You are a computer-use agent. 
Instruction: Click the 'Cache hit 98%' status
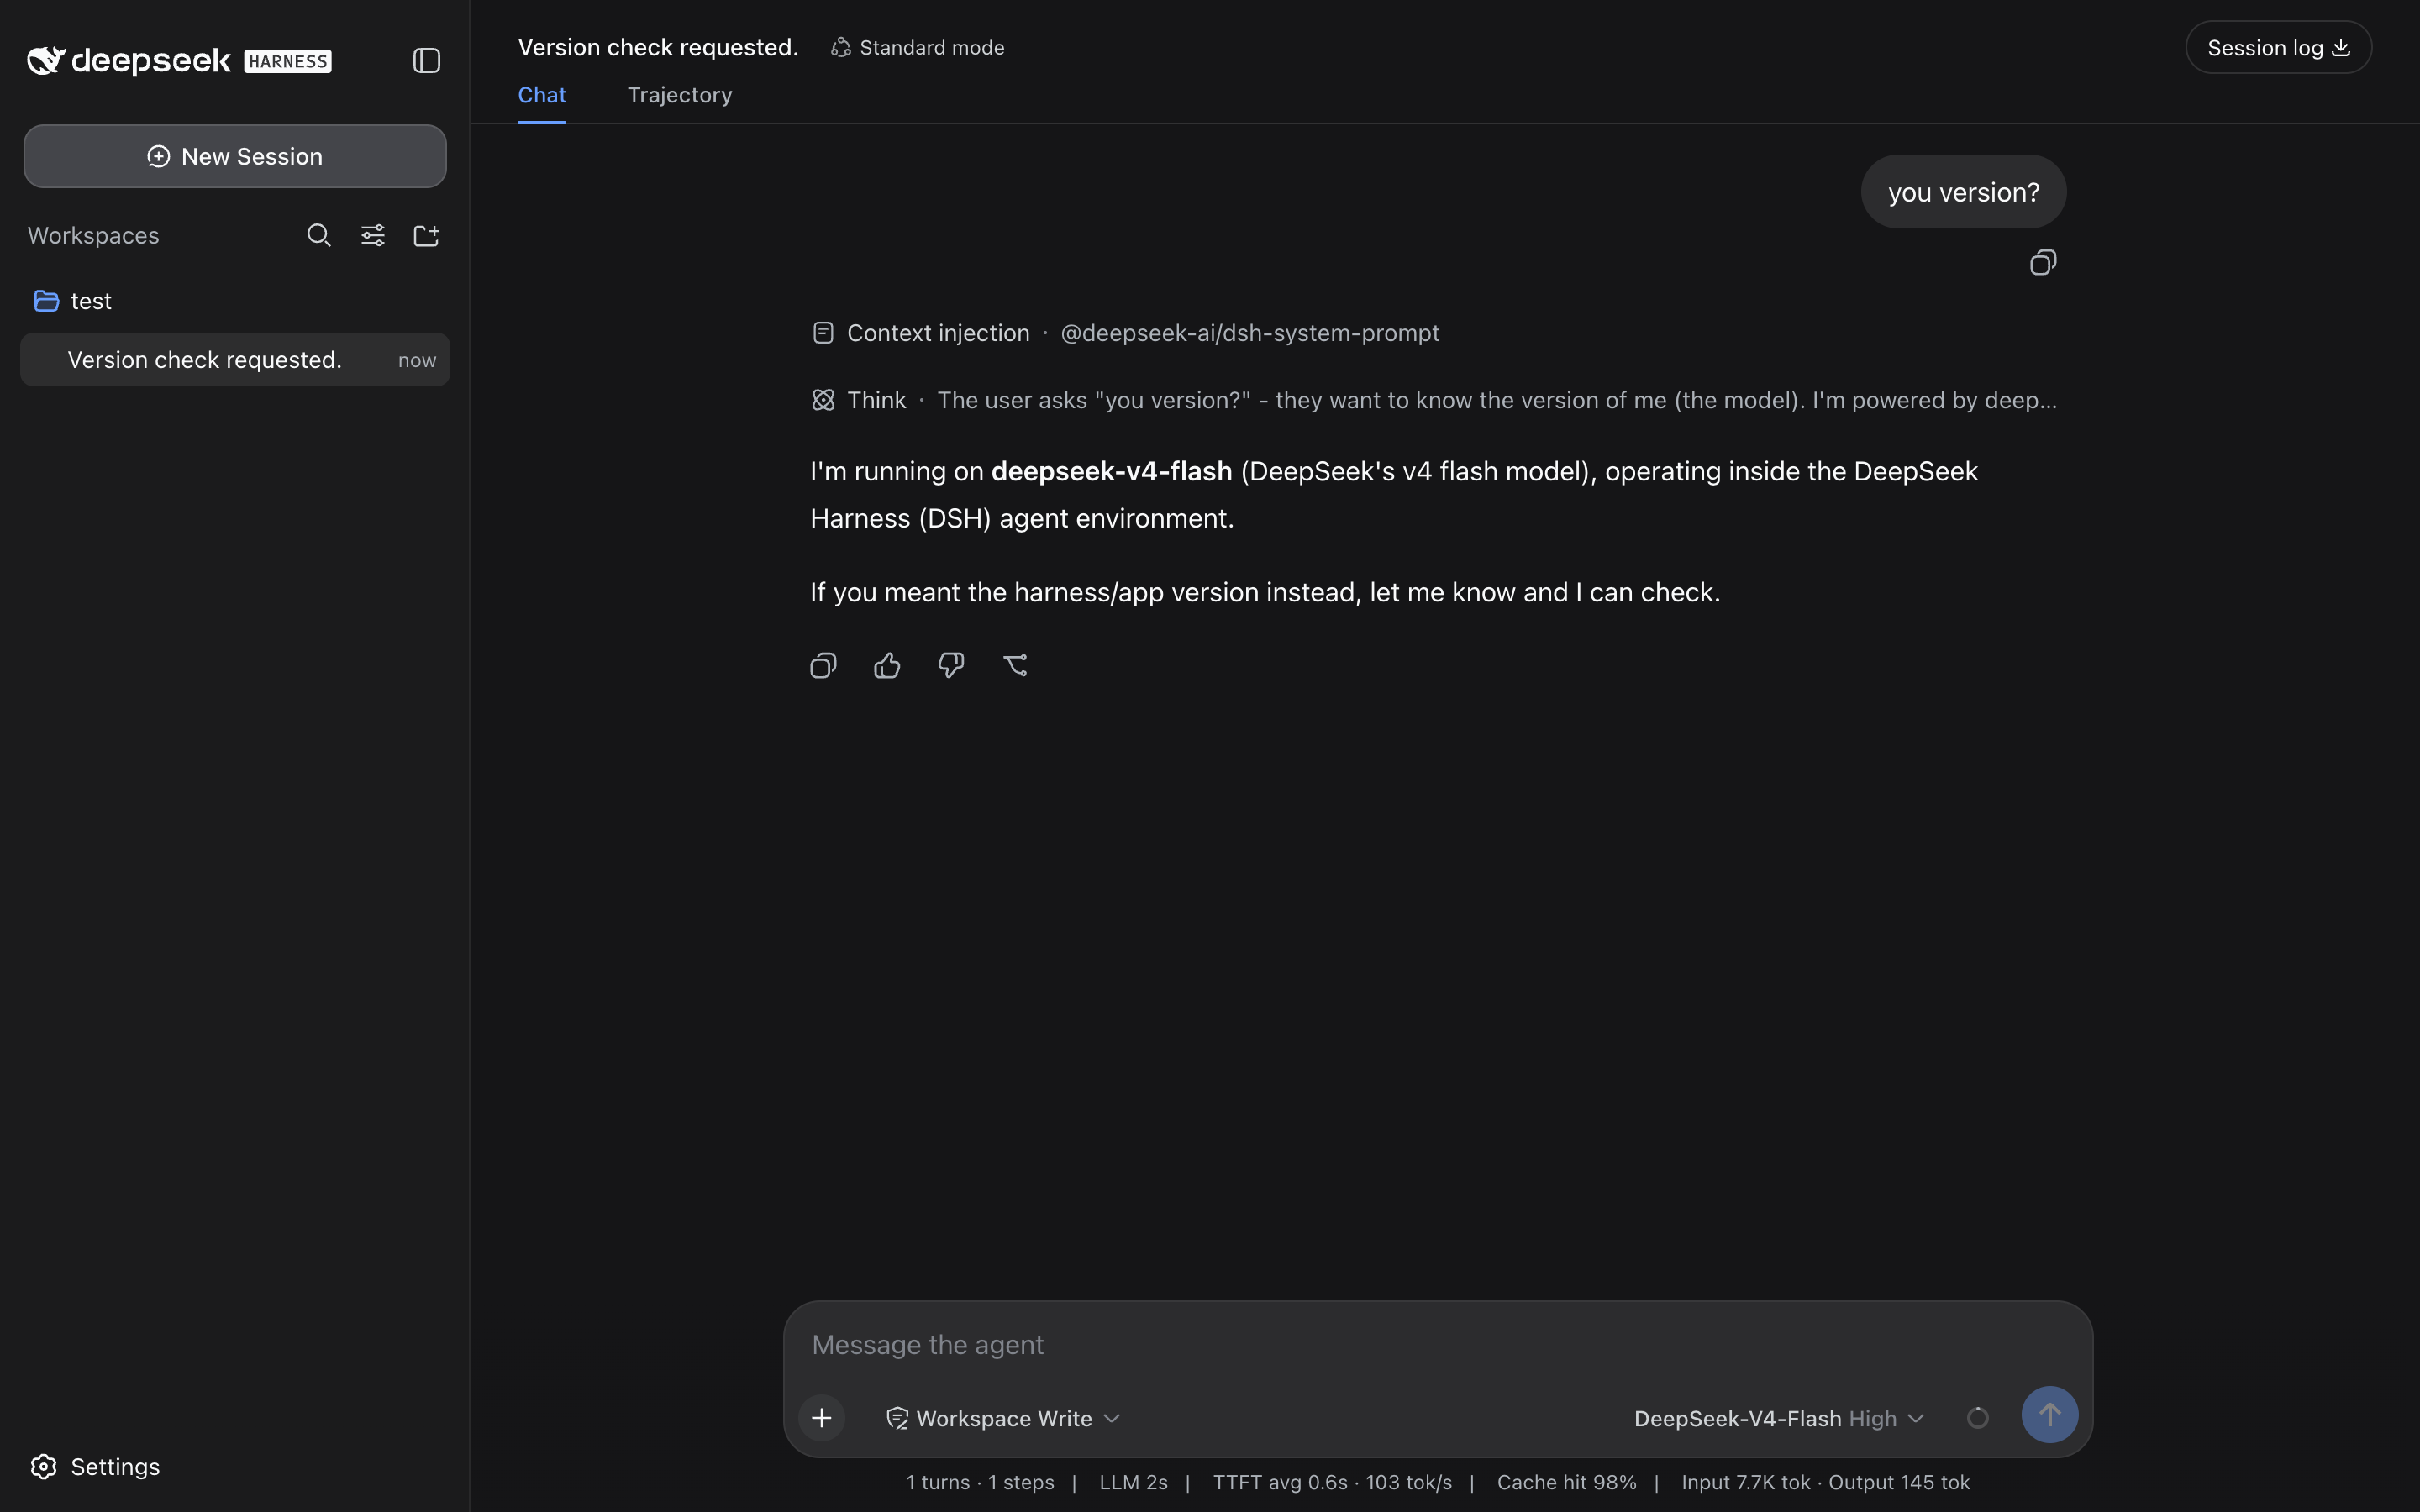point(1567,1482)
